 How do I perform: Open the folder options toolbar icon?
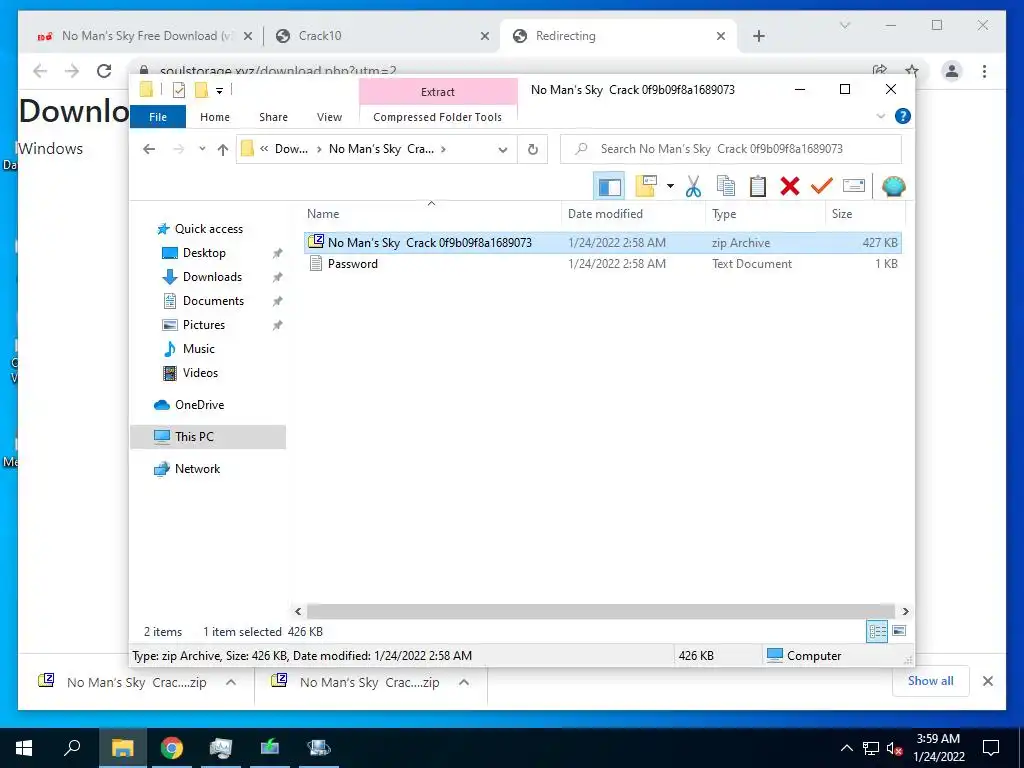646,186
